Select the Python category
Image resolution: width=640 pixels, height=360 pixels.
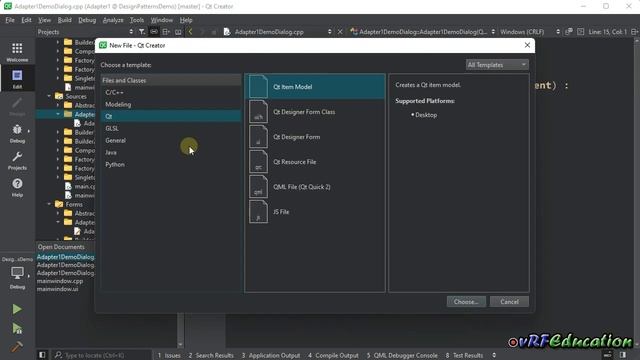pyautogui.click(x=171, y=164)
